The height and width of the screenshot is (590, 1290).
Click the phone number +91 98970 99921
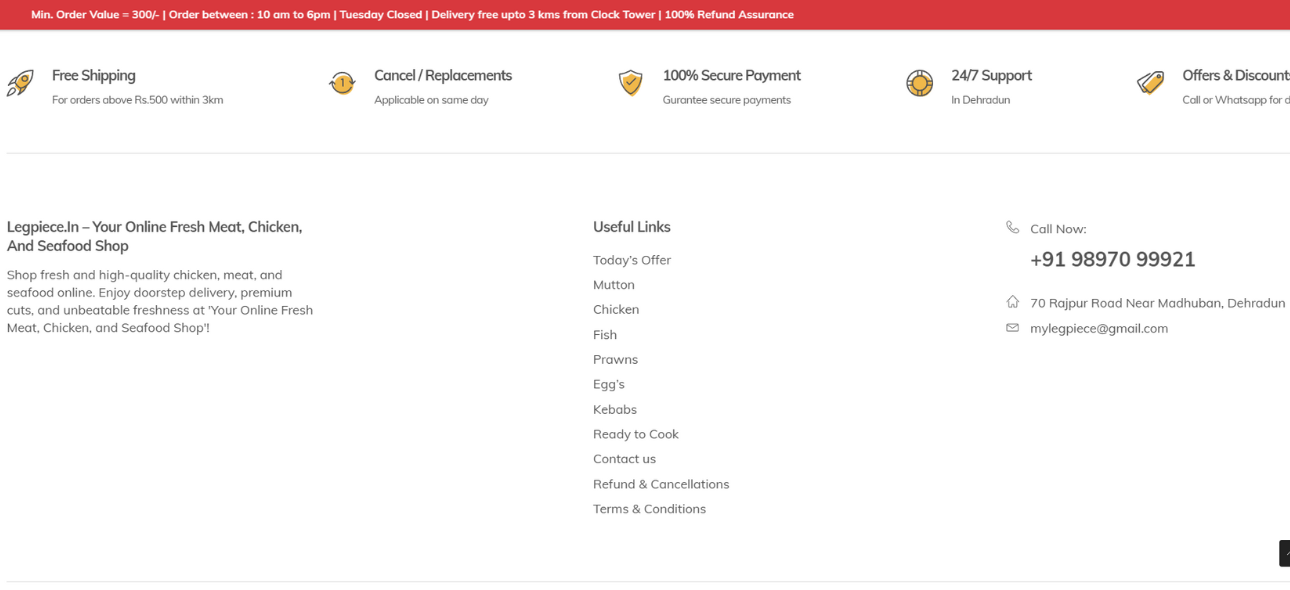tap(1112, 260)
